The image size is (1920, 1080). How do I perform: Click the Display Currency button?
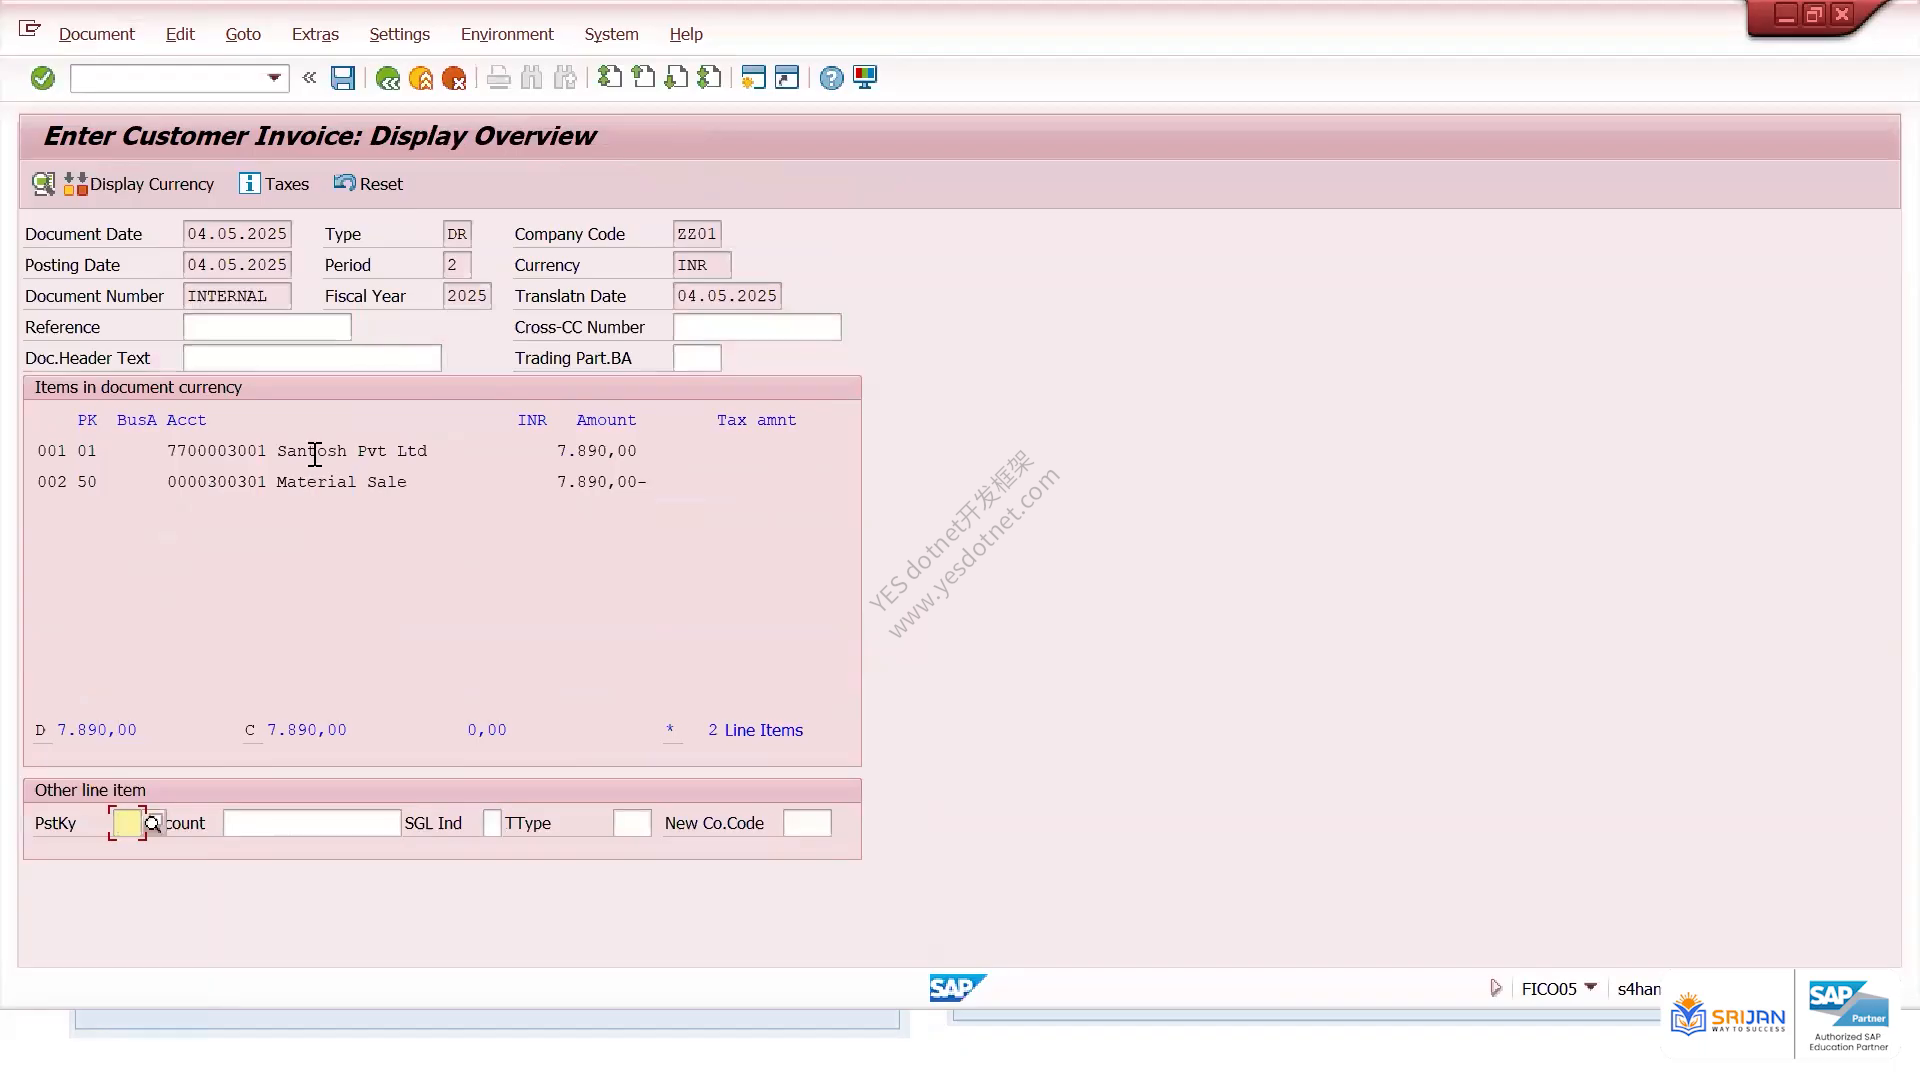point(139,184)
